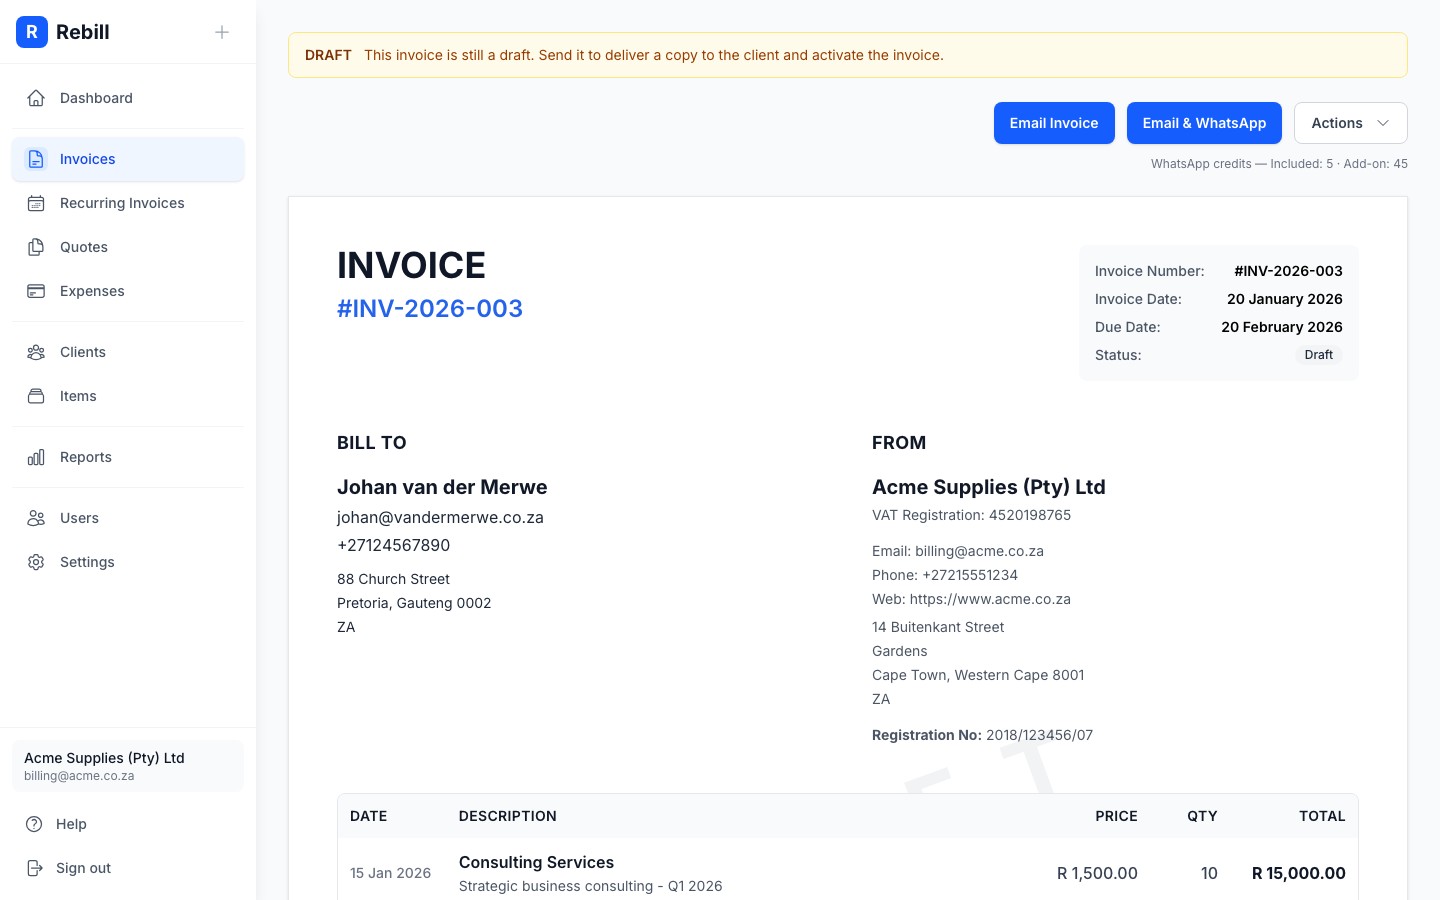Open the acme.co.za website link
Image resolution: width=1440 pixels, height=900 pixels.
click(990, 599)
